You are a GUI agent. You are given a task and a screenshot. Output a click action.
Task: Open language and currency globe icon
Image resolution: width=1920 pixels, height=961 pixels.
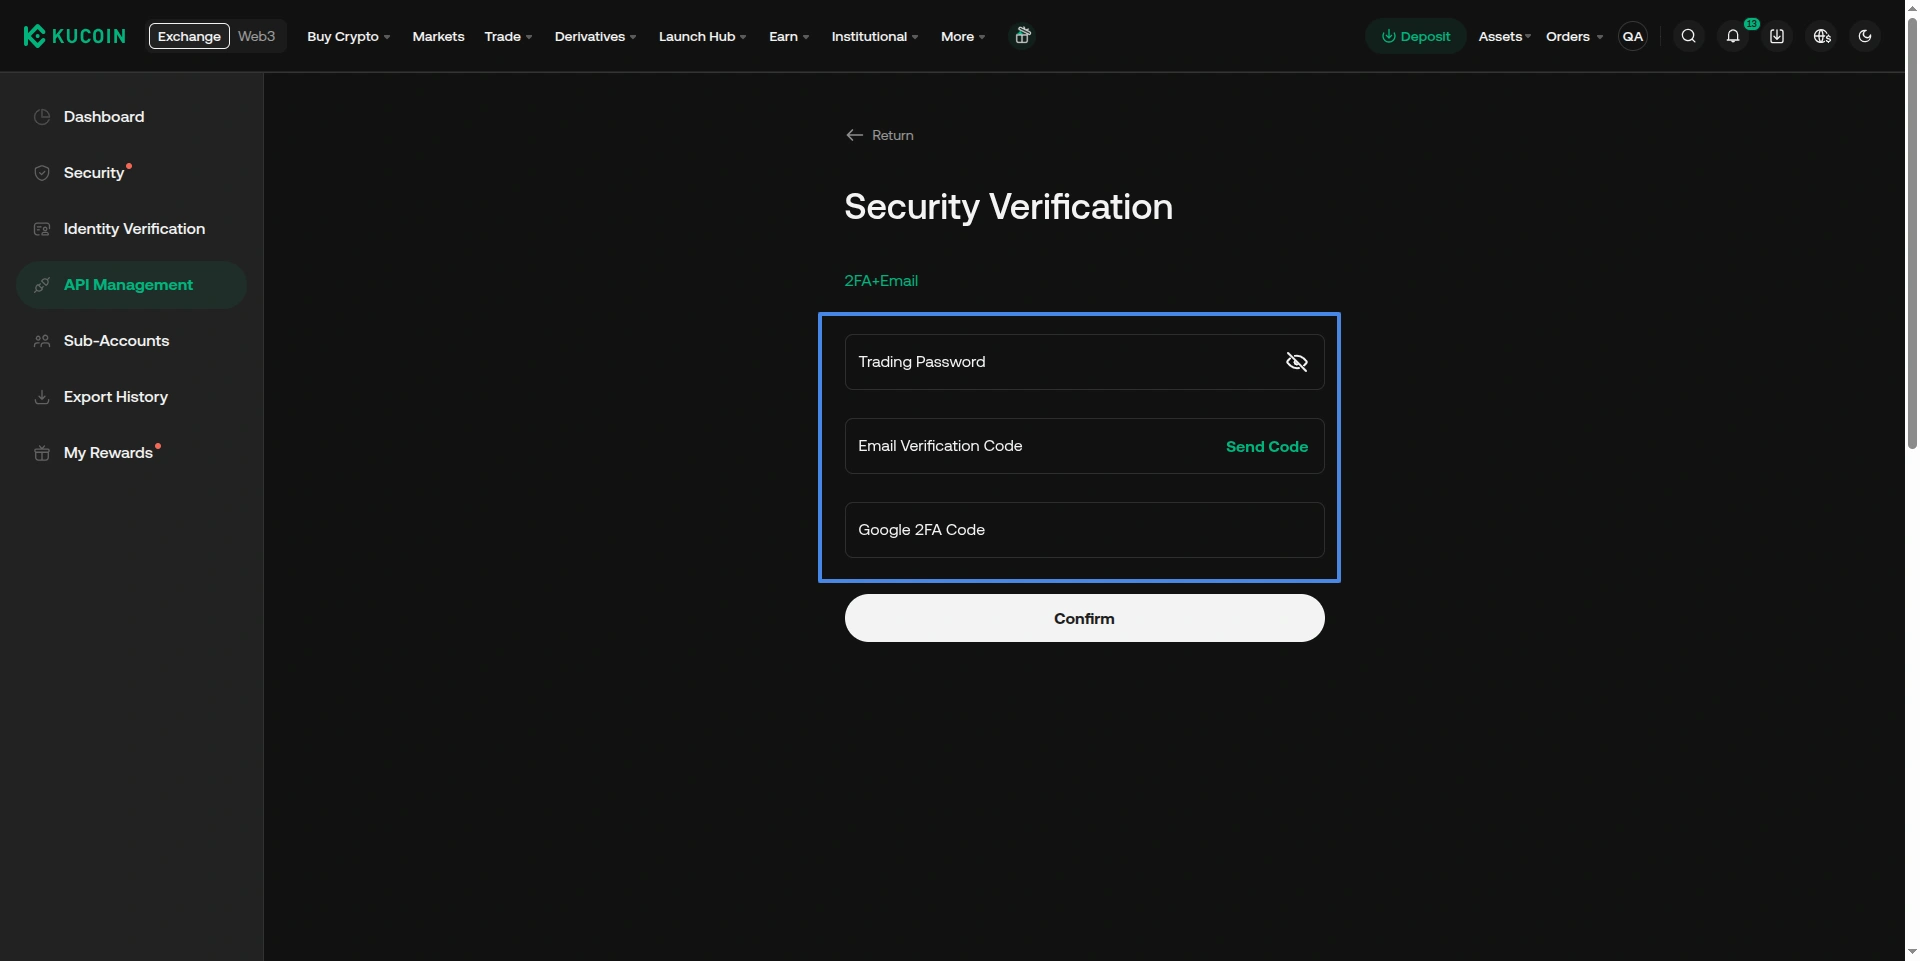click(1822, 36)
